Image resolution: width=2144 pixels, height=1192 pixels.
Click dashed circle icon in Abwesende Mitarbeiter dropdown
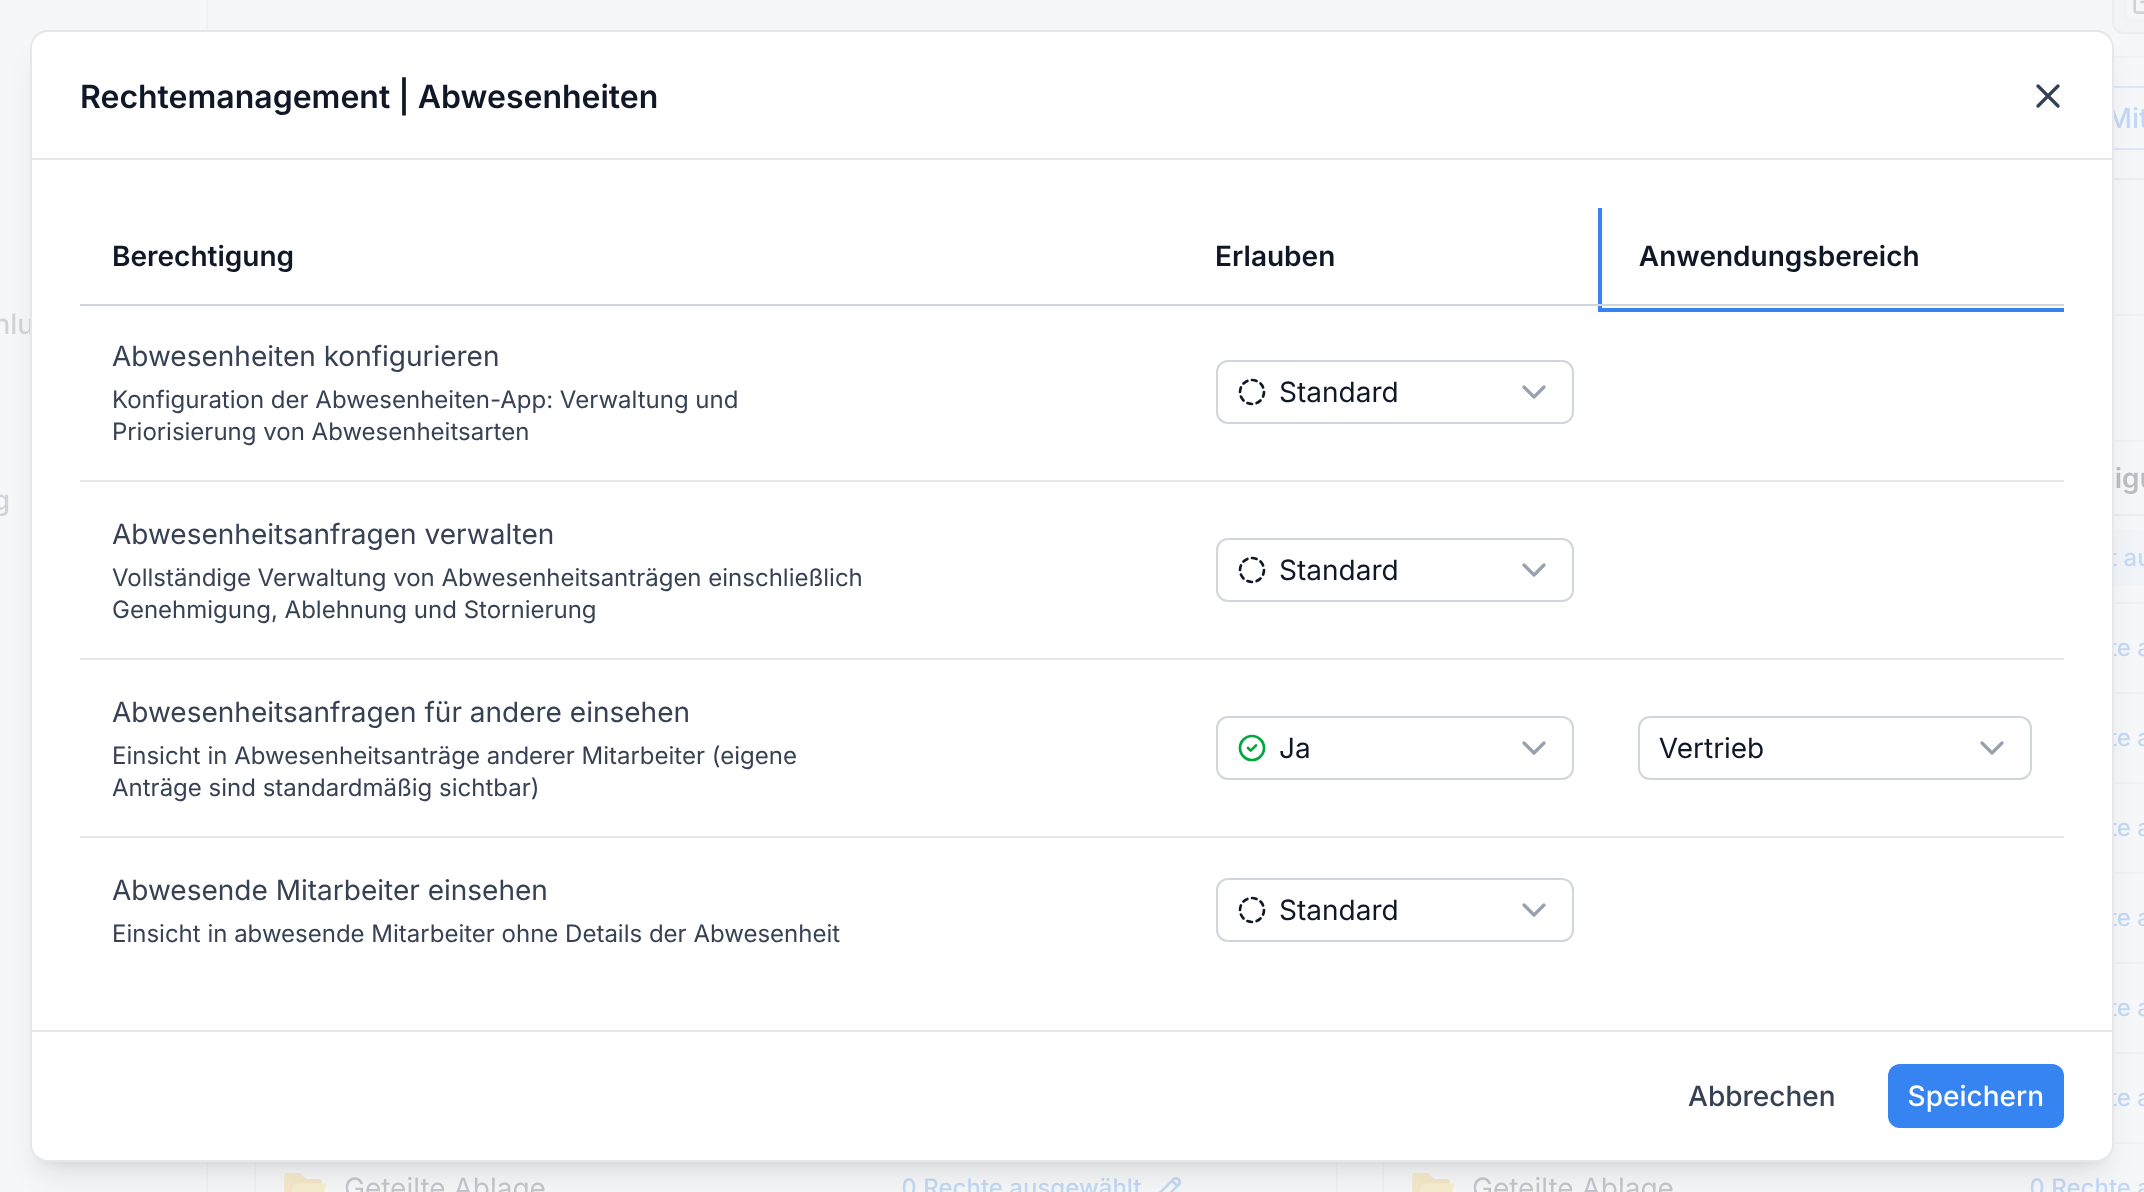coord(1252,910)
